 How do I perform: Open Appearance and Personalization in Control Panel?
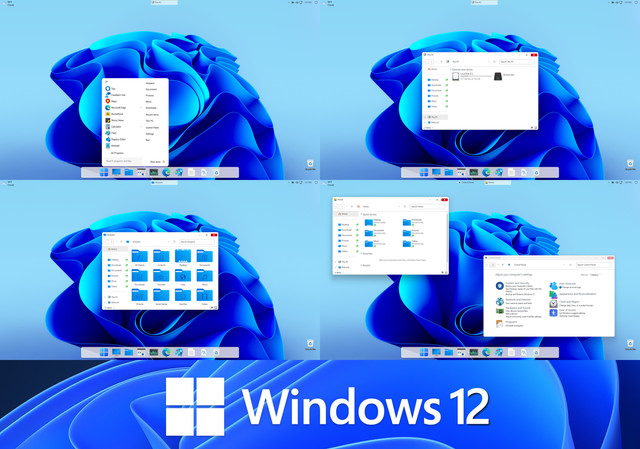click(x=578, y=294)
